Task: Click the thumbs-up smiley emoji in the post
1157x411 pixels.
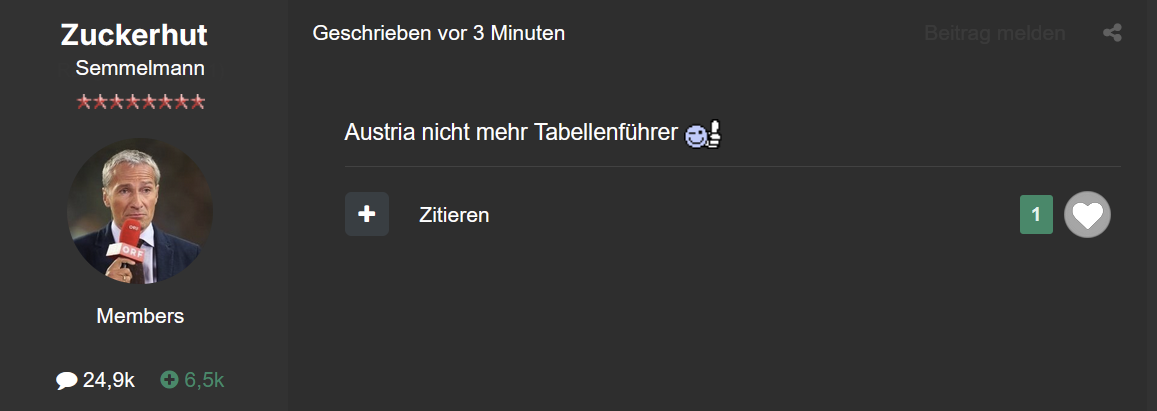Action: (703, 135)
